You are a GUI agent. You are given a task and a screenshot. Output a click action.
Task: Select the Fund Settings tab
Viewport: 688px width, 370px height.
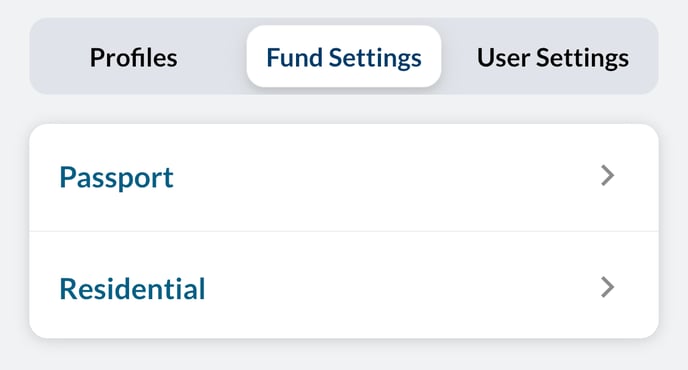click(344, 56)
